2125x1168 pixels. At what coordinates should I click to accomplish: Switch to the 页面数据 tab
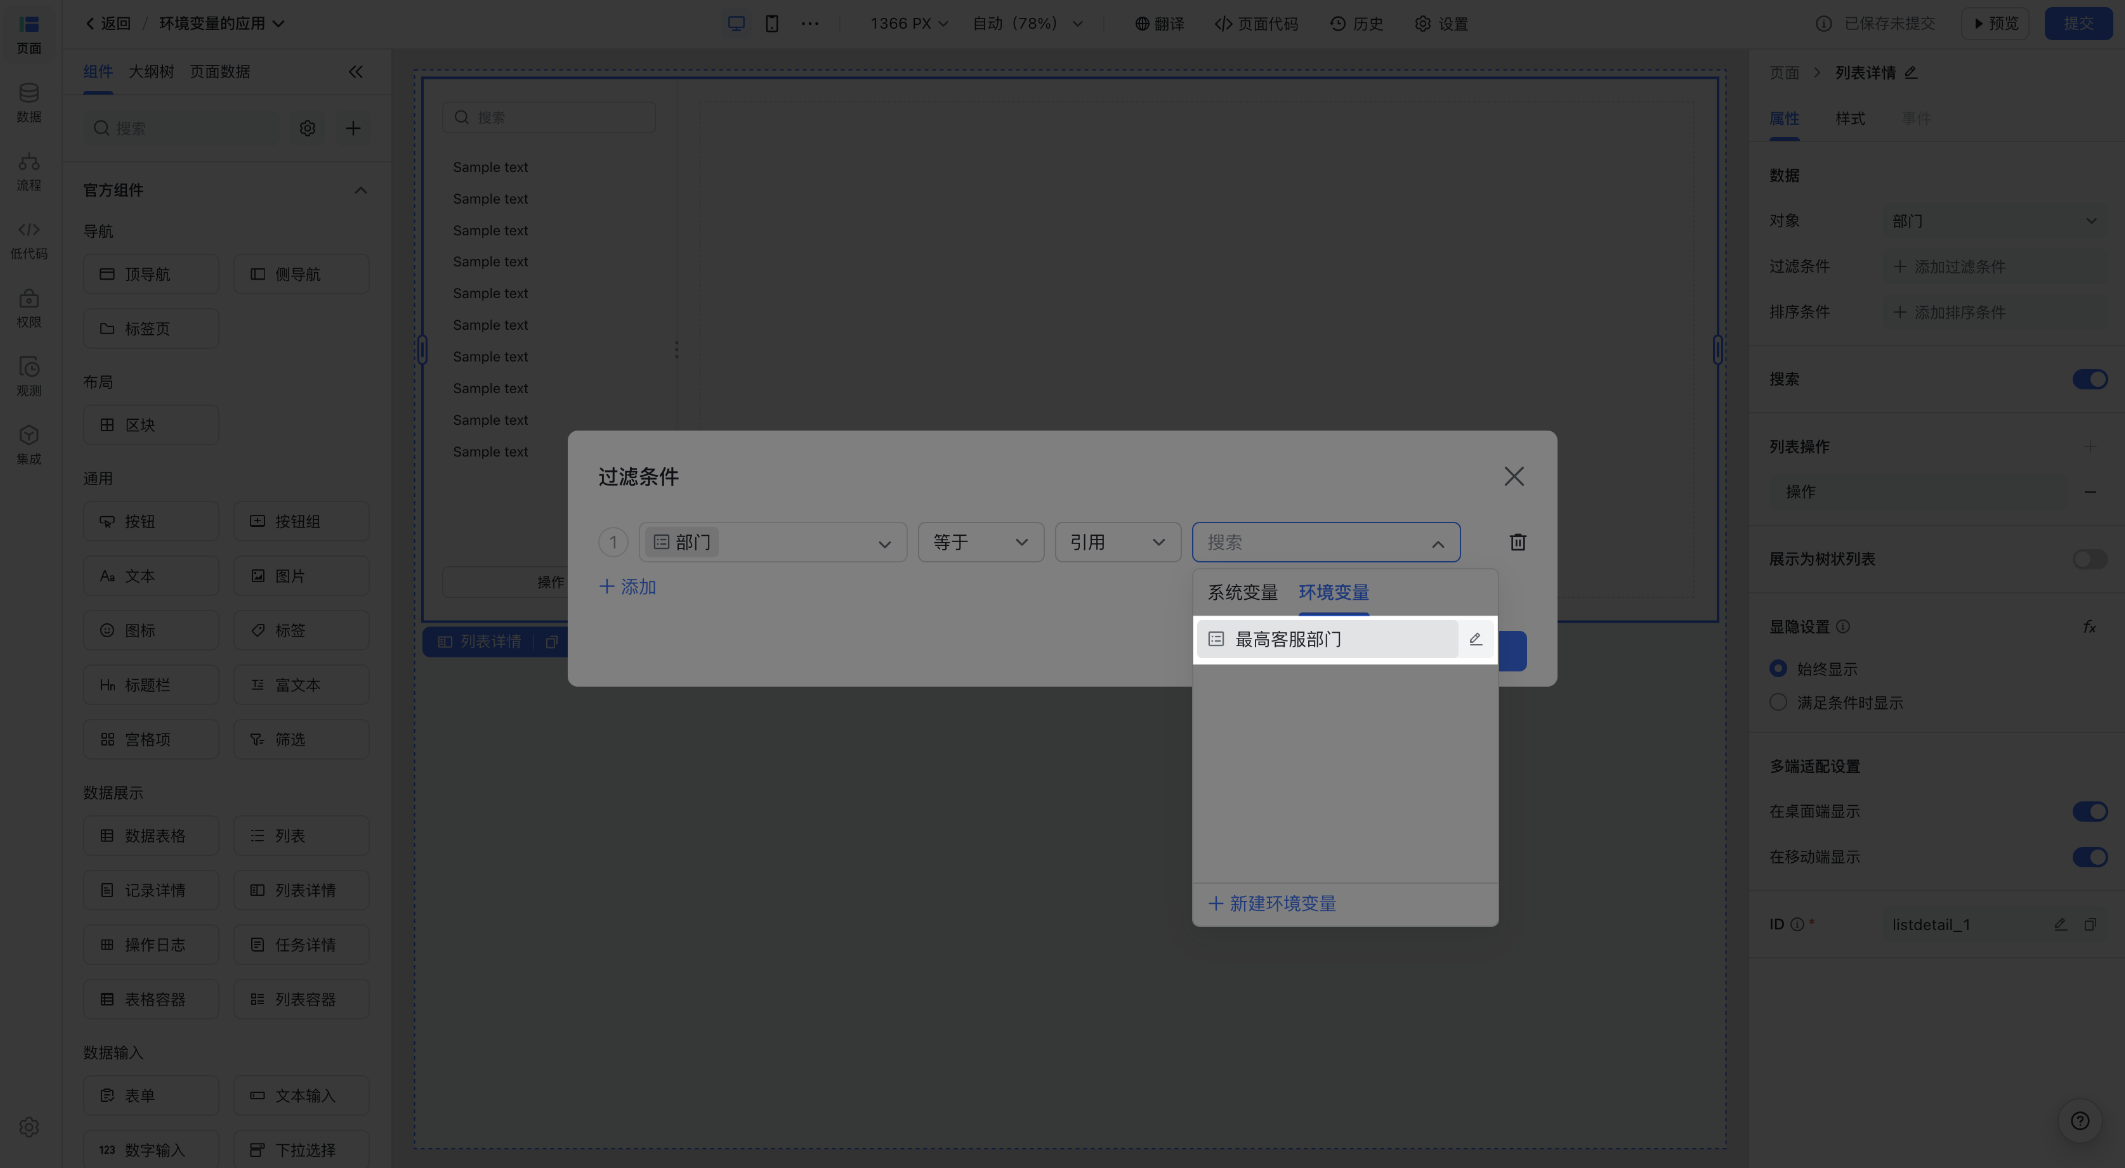point(220,72)
